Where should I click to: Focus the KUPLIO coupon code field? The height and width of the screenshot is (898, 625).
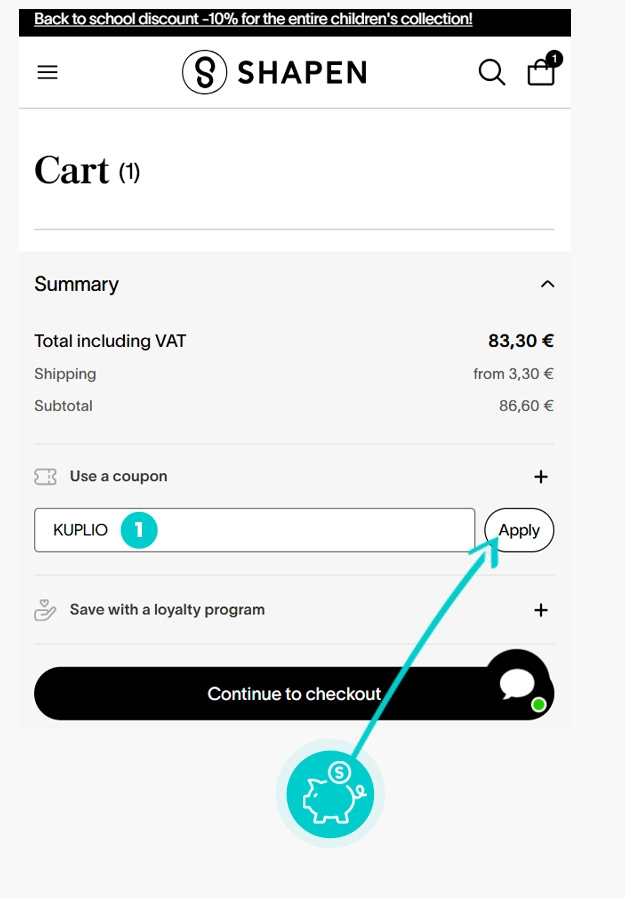[300, 530]
